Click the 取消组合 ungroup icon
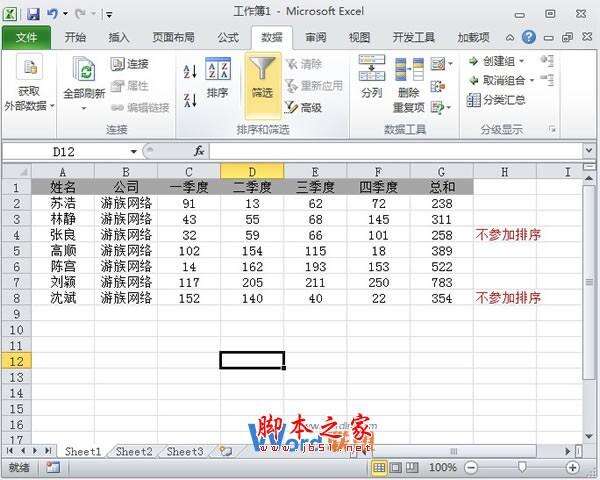Screen dimensions: 600x480 (474, 80)
